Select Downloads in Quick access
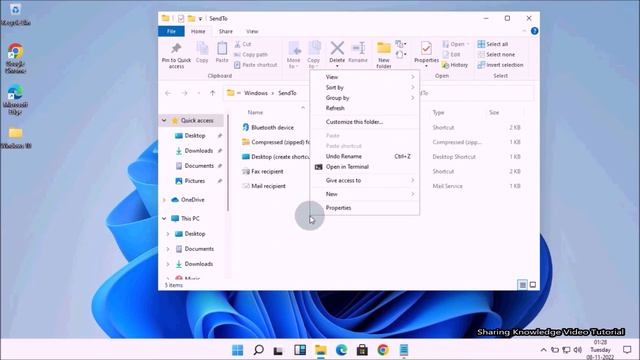This screenshot has height=360, width=640. point(198,151)
